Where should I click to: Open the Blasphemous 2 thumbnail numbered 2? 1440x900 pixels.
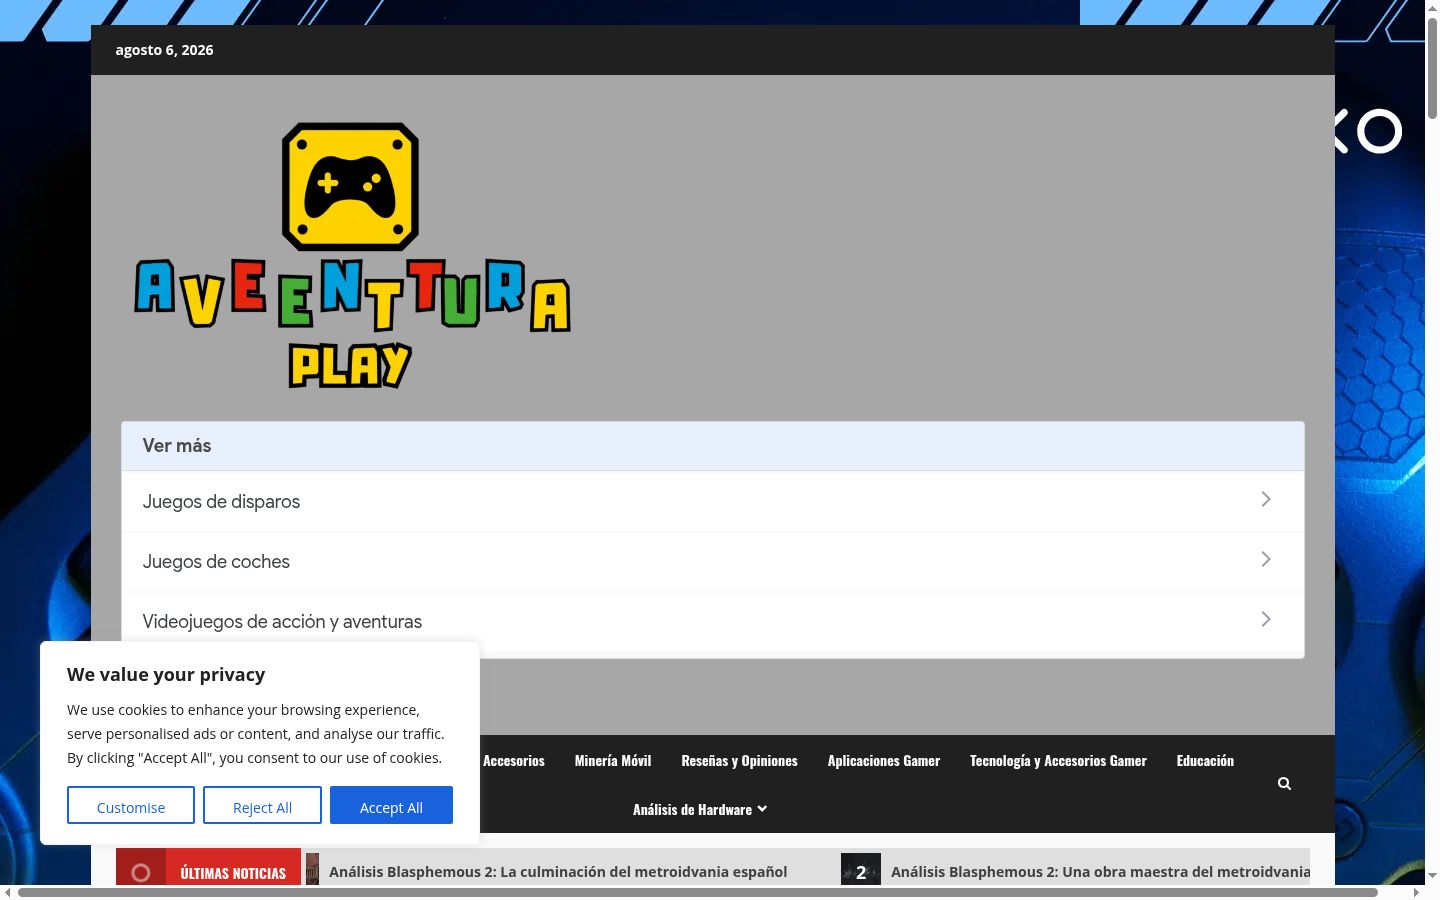click(861, 870)
